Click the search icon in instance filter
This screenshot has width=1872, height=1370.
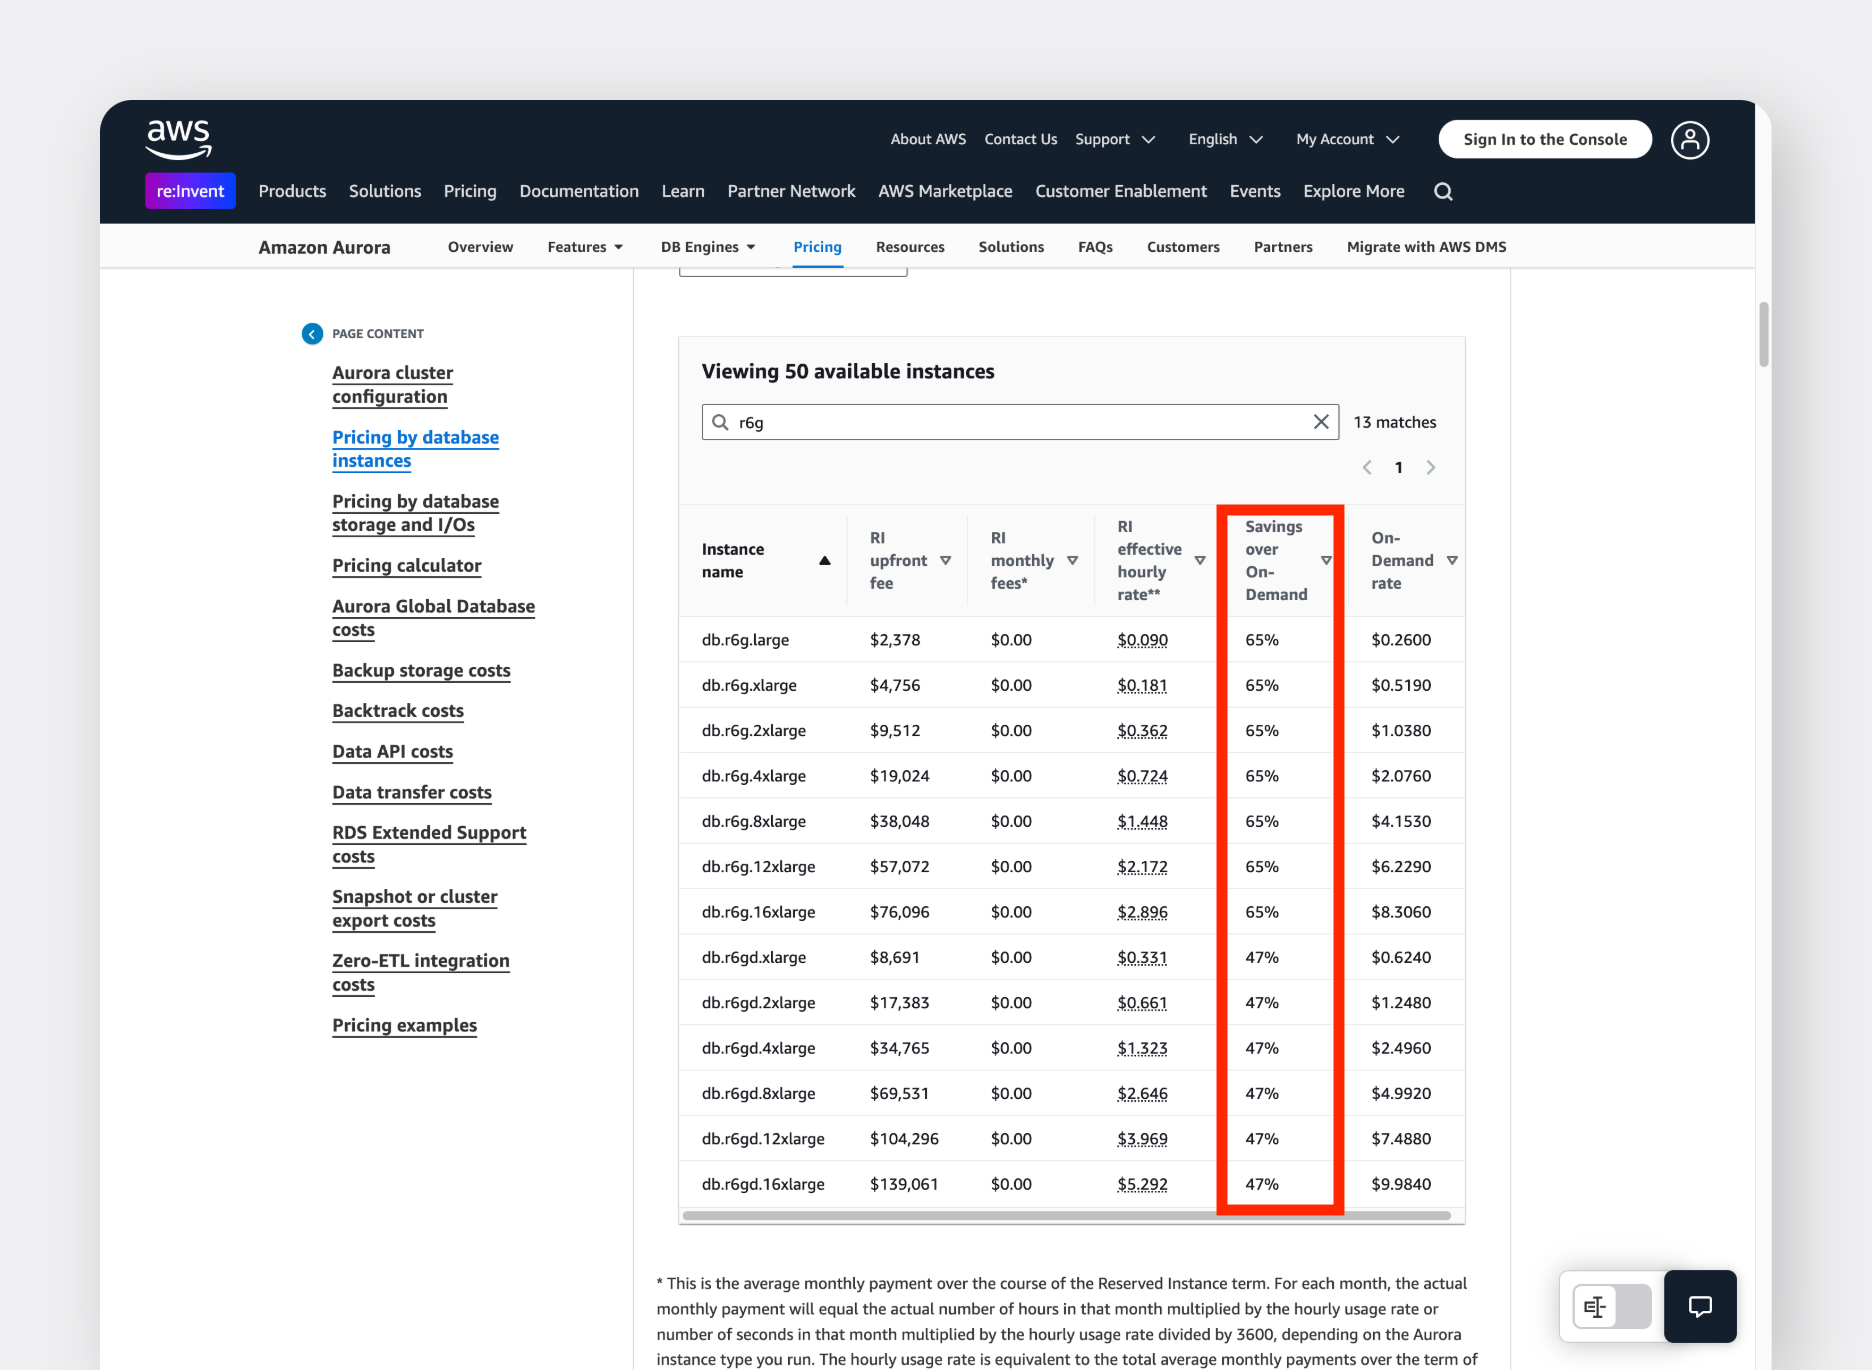(x=720, y=422)
